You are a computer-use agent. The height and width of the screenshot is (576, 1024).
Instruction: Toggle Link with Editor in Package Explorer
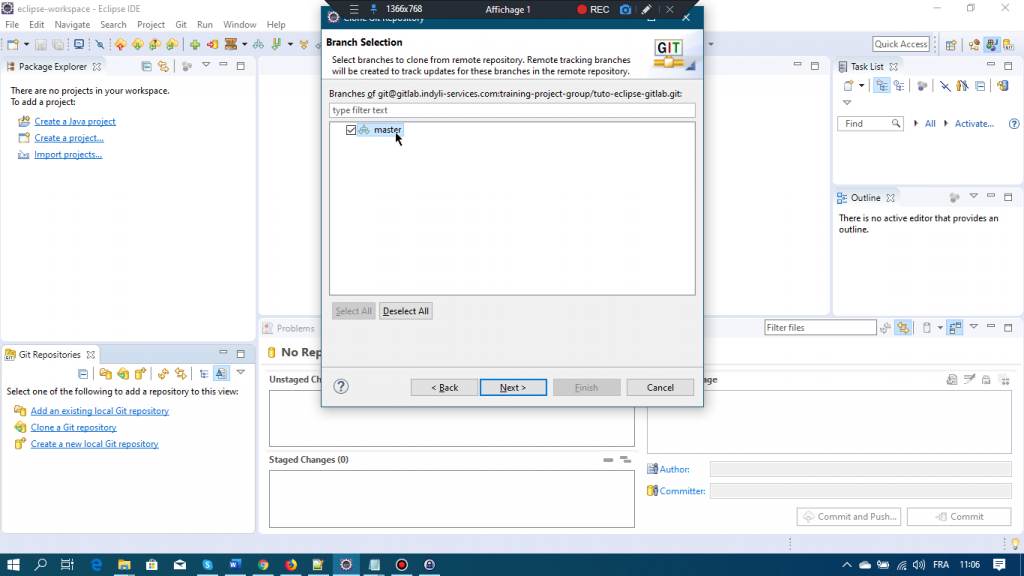(x=163, y=67)
